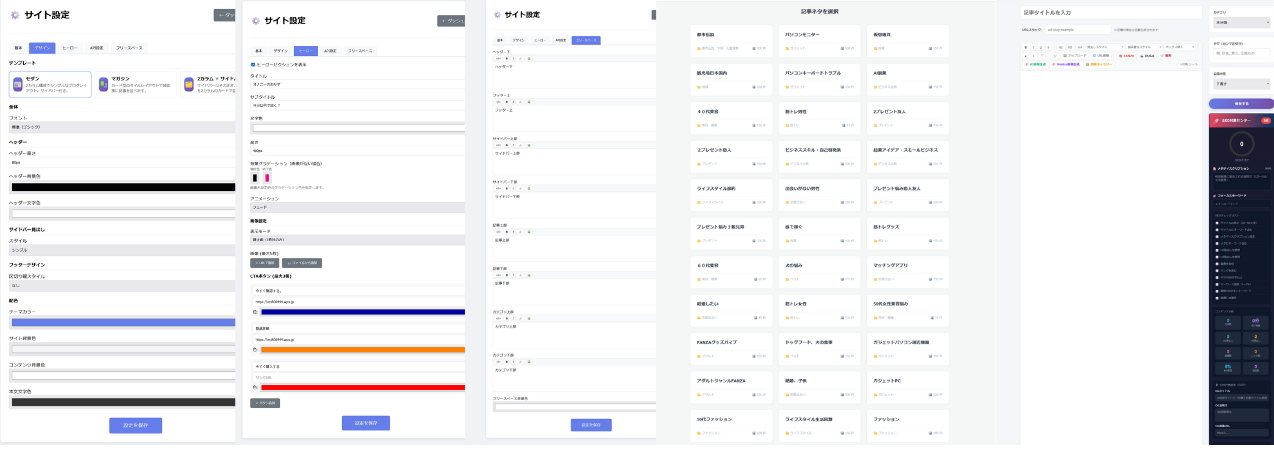Click the red CTA button color bar
1274x451 pixels.
(362, 387)
